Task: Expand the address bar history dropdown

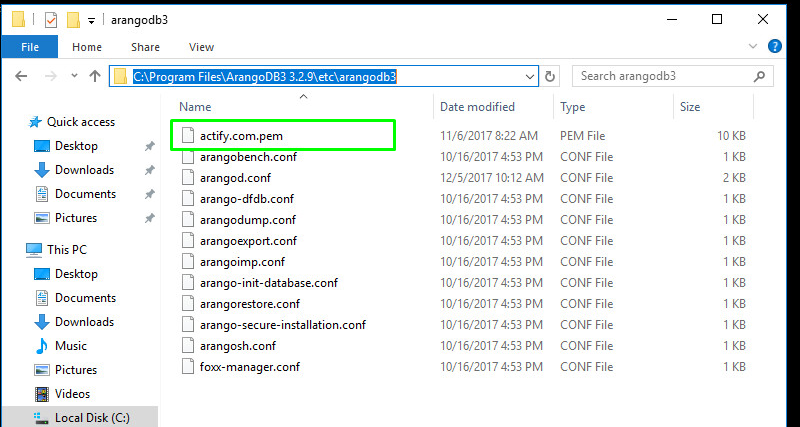Action: [x=530, y=77]
